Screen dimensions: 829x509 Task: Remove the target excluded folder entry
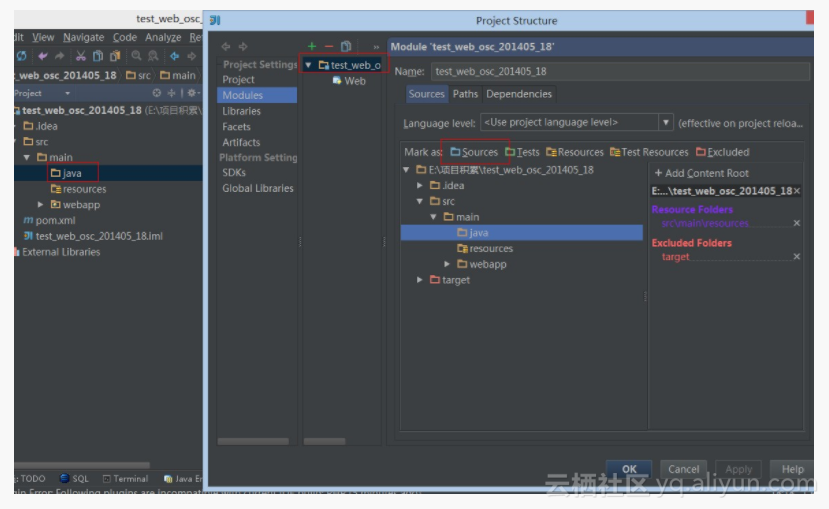coord(797,256)
